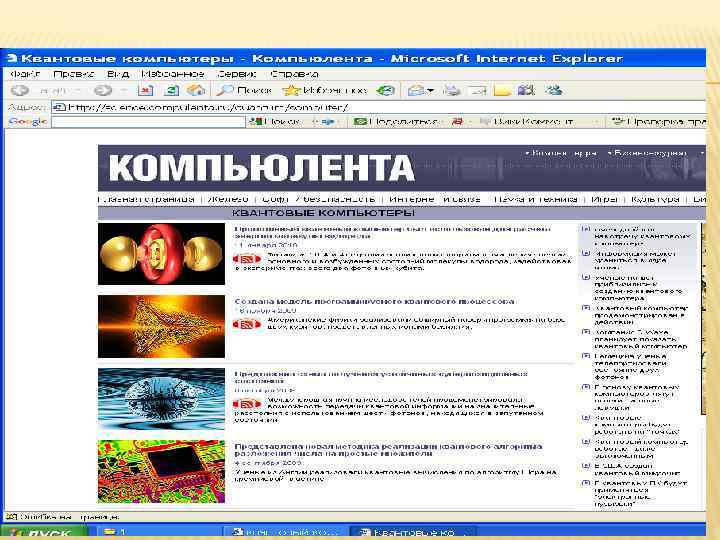Print the page using printer icon
The height and width of the screenshot is (540, 720).
tap(452, 90)
